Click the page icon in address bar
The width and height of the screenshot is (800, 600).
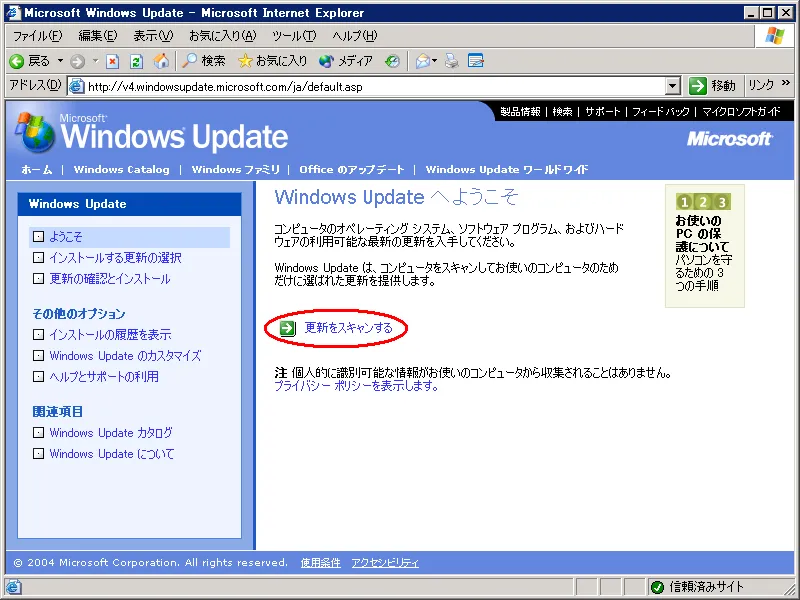[77, 86]
